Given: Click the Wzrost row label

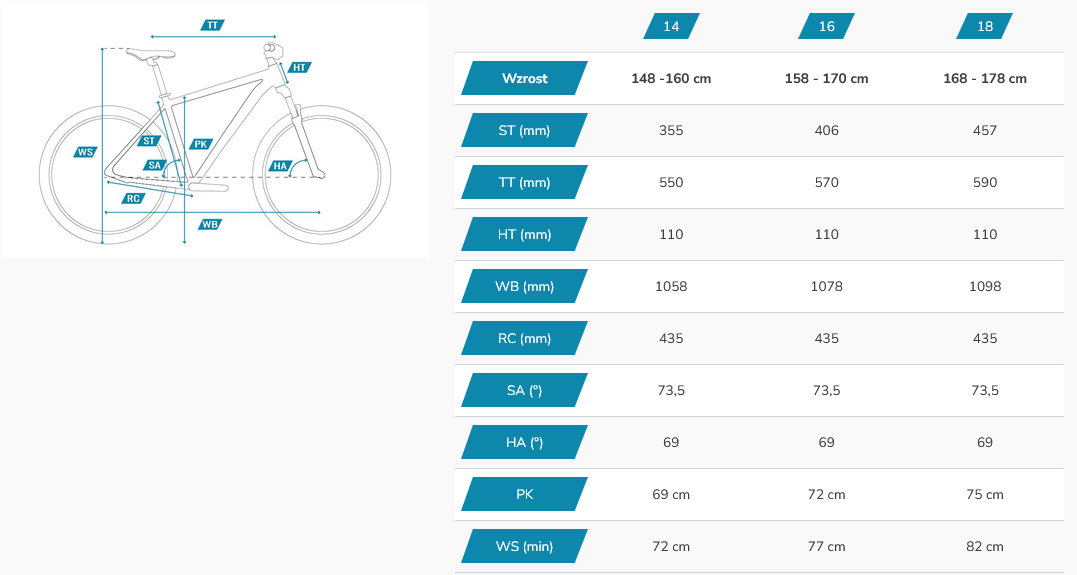Looking at the screenshot, I should pyautogui.click(x=524, y=78).
